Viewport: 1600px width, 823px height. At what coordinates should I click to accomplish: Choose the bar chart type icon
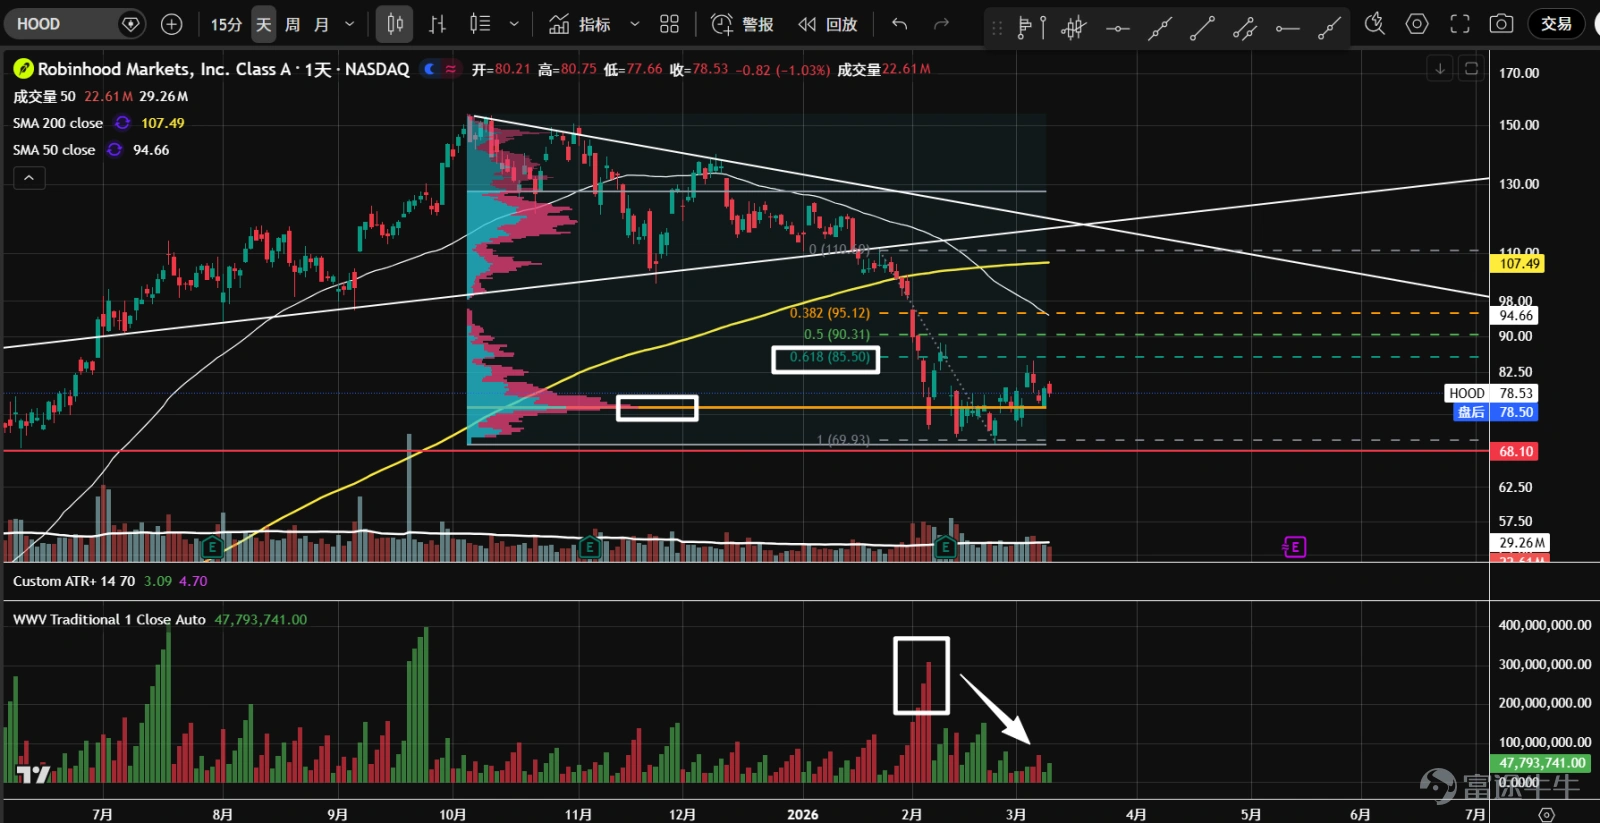pos(437,24)
